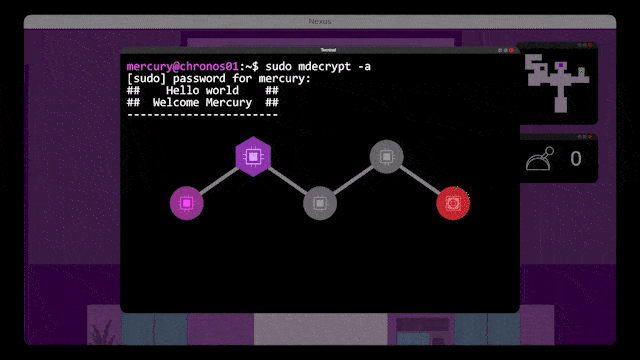This screenshot has height=360, width=640.
Task: Click the lever joystick icon
Action: [540, 159]
